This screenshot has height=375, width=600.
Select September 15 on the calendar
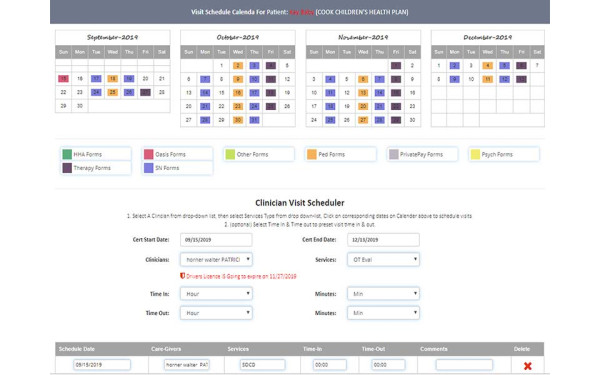63,79
